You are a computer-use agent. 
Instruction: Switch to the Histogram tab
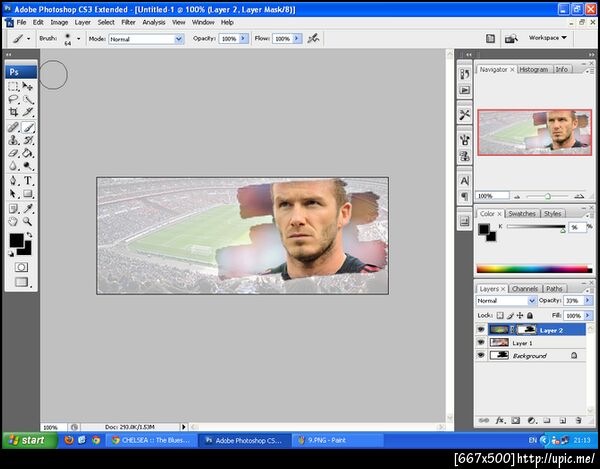(533, 69)
